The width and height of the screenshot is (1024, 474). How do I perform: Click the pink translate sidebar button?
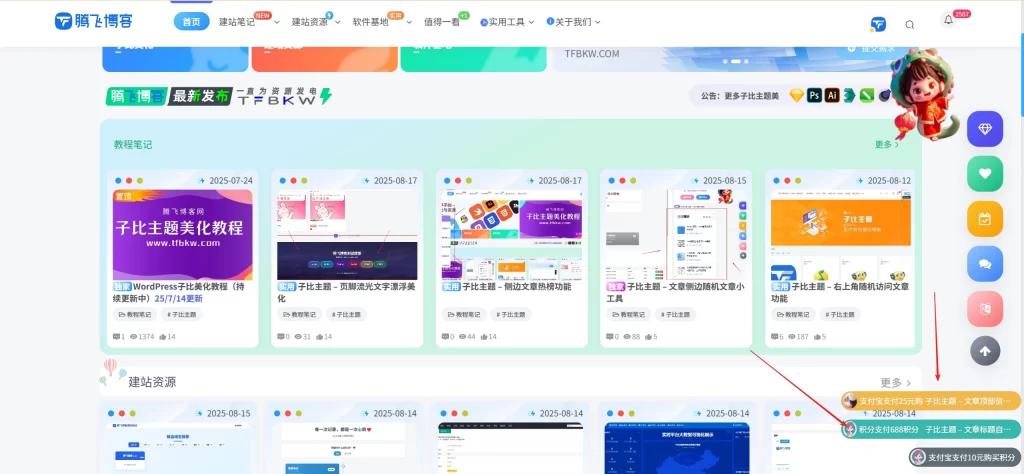985,308
